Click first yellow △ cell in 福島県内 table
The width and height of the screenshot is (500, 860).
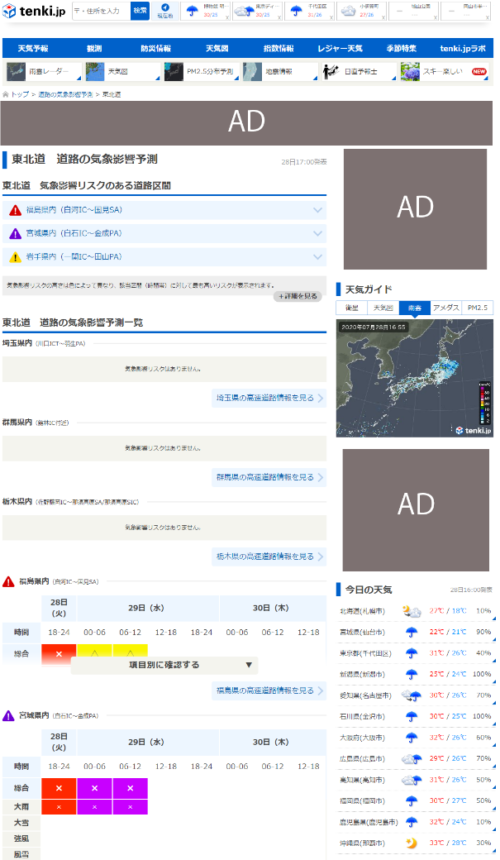pos(94,652)
